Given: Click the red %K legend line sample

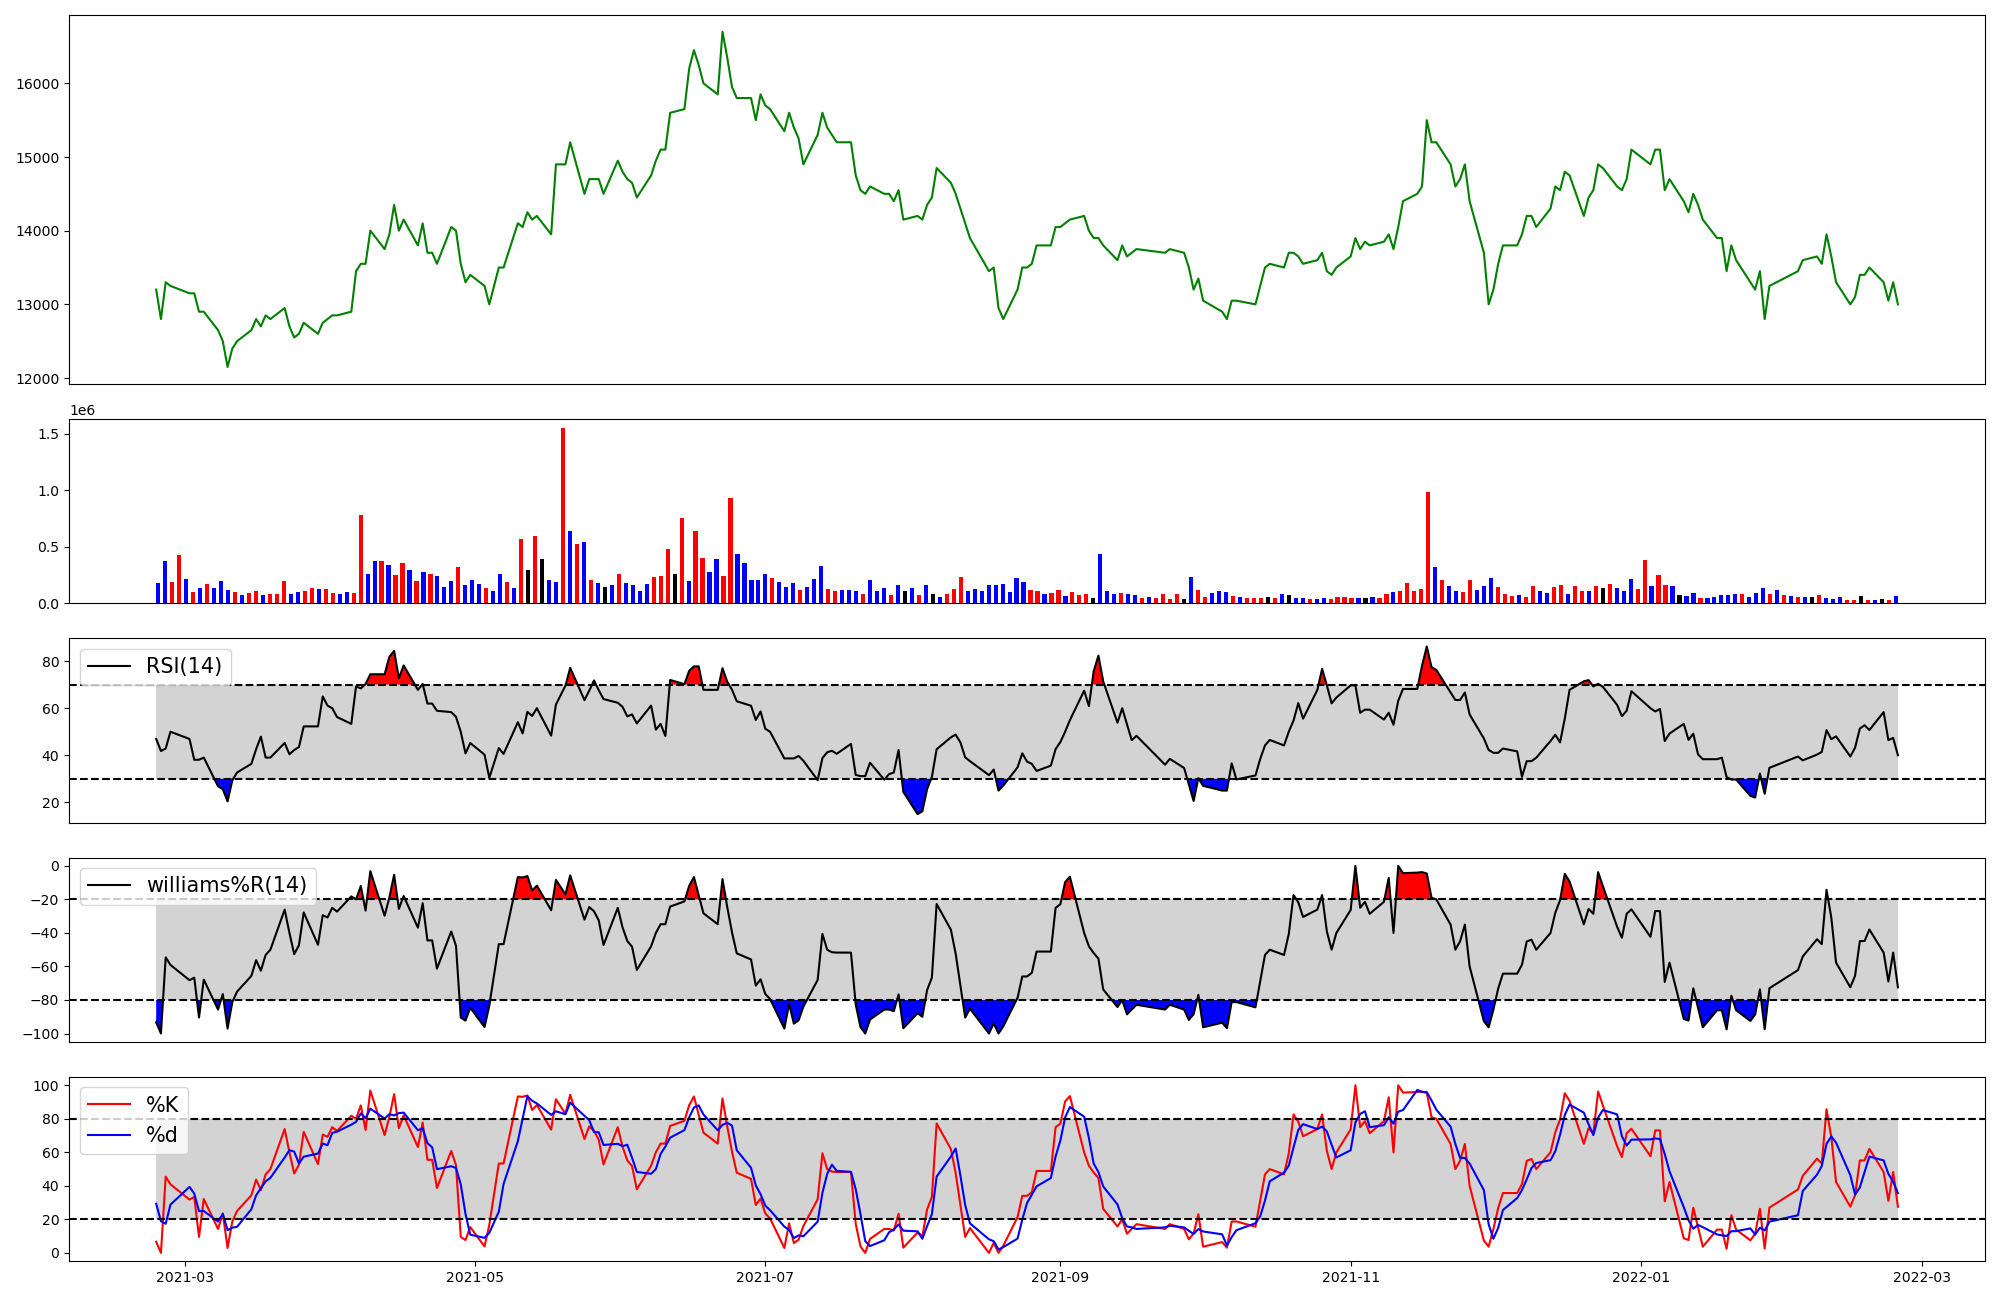Looking at the screenshot, I should tap(109, 1104).
